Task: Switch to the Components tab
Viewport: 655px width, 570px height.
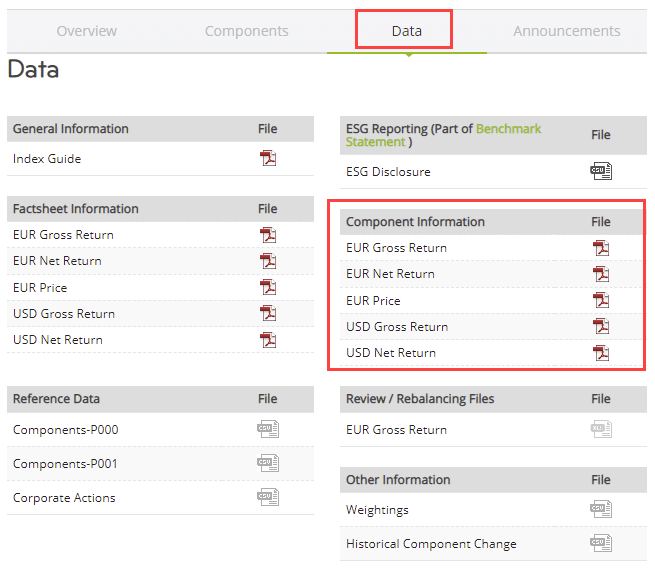Action: 246,31
